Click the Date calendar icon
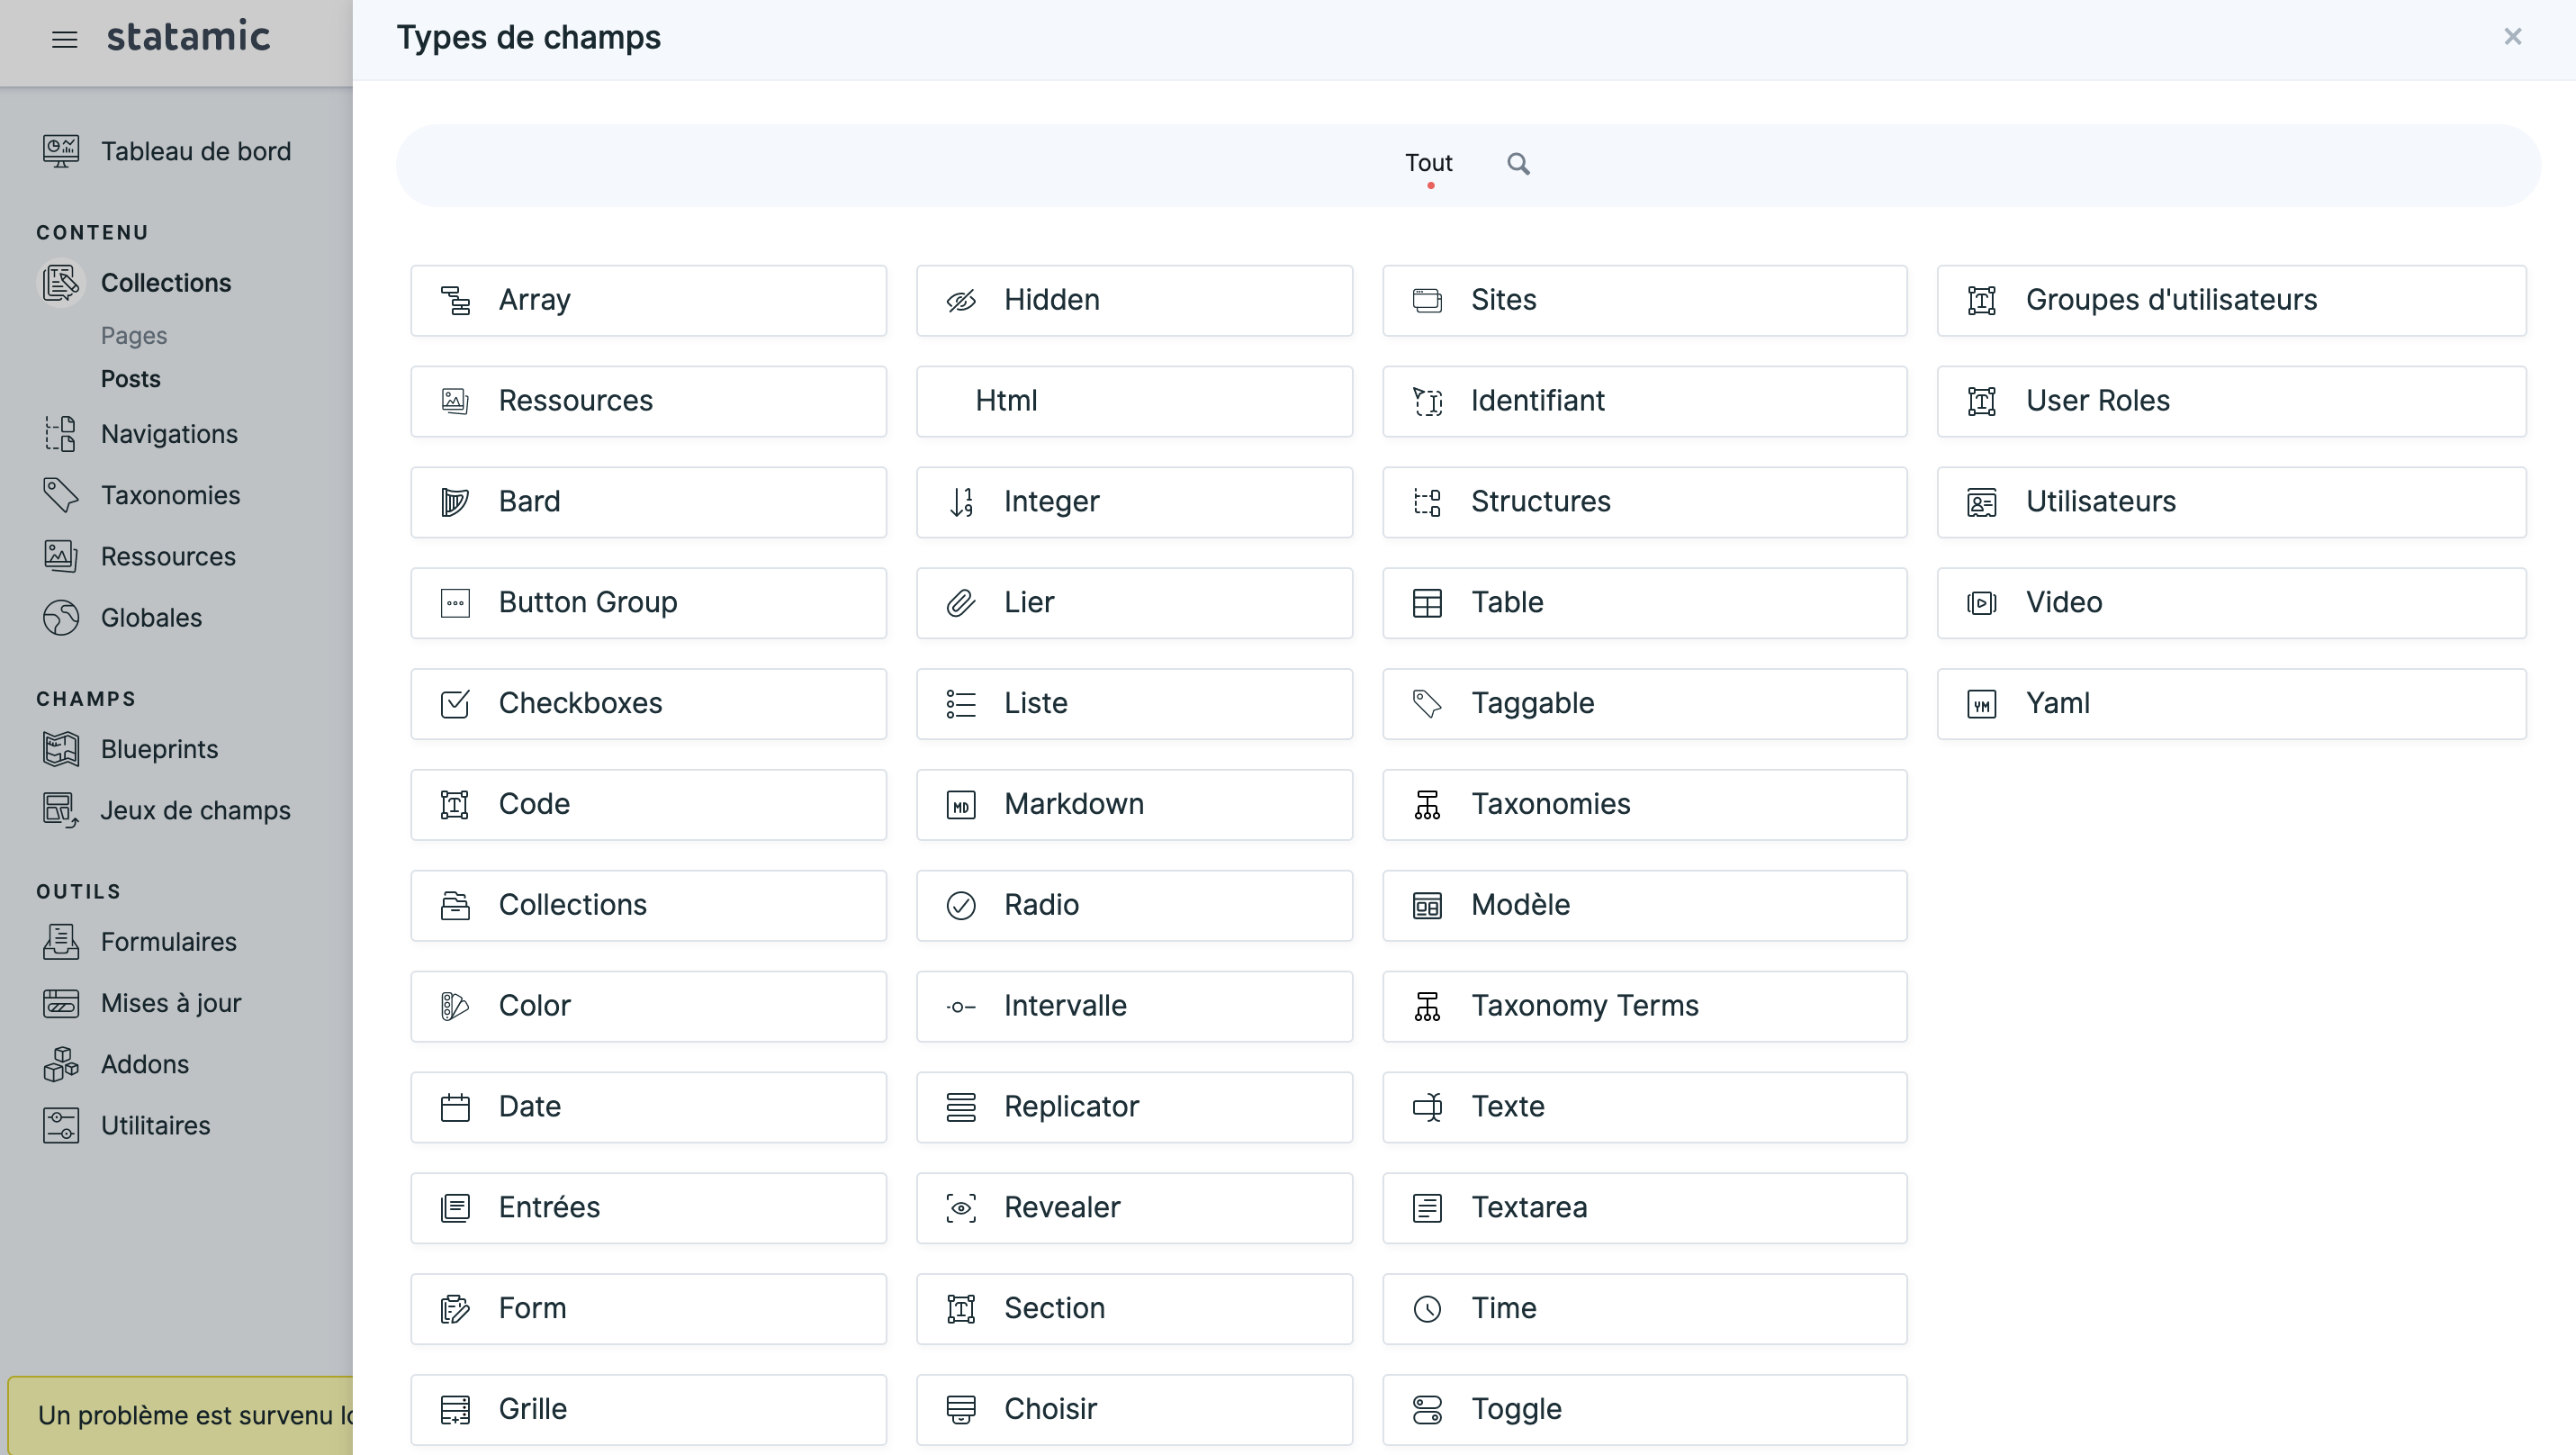 [x=455, y=1107]
